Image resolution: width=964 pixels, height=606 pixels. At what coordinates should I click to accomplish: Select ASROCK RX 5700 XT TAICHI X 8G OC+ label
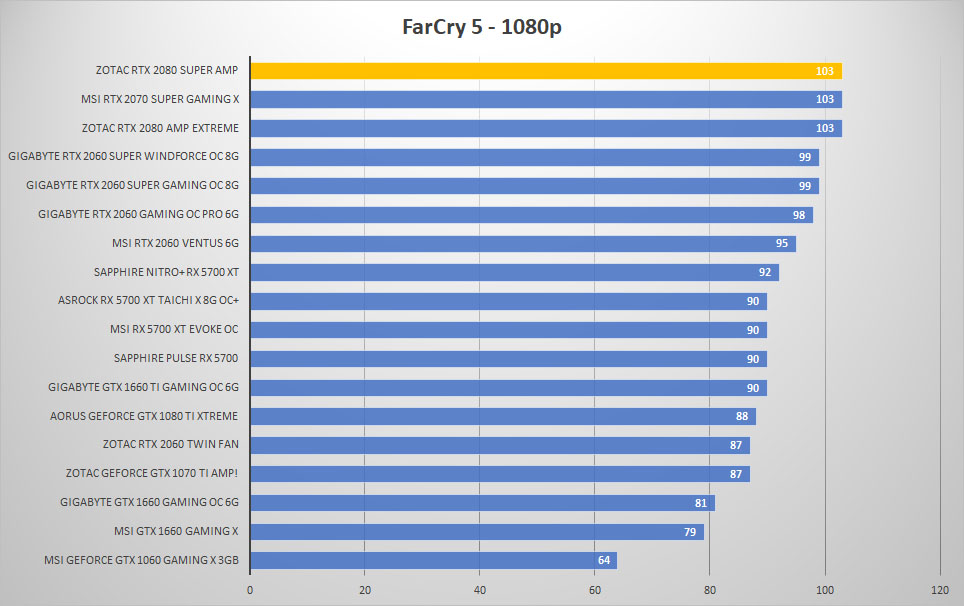point(148,300)
